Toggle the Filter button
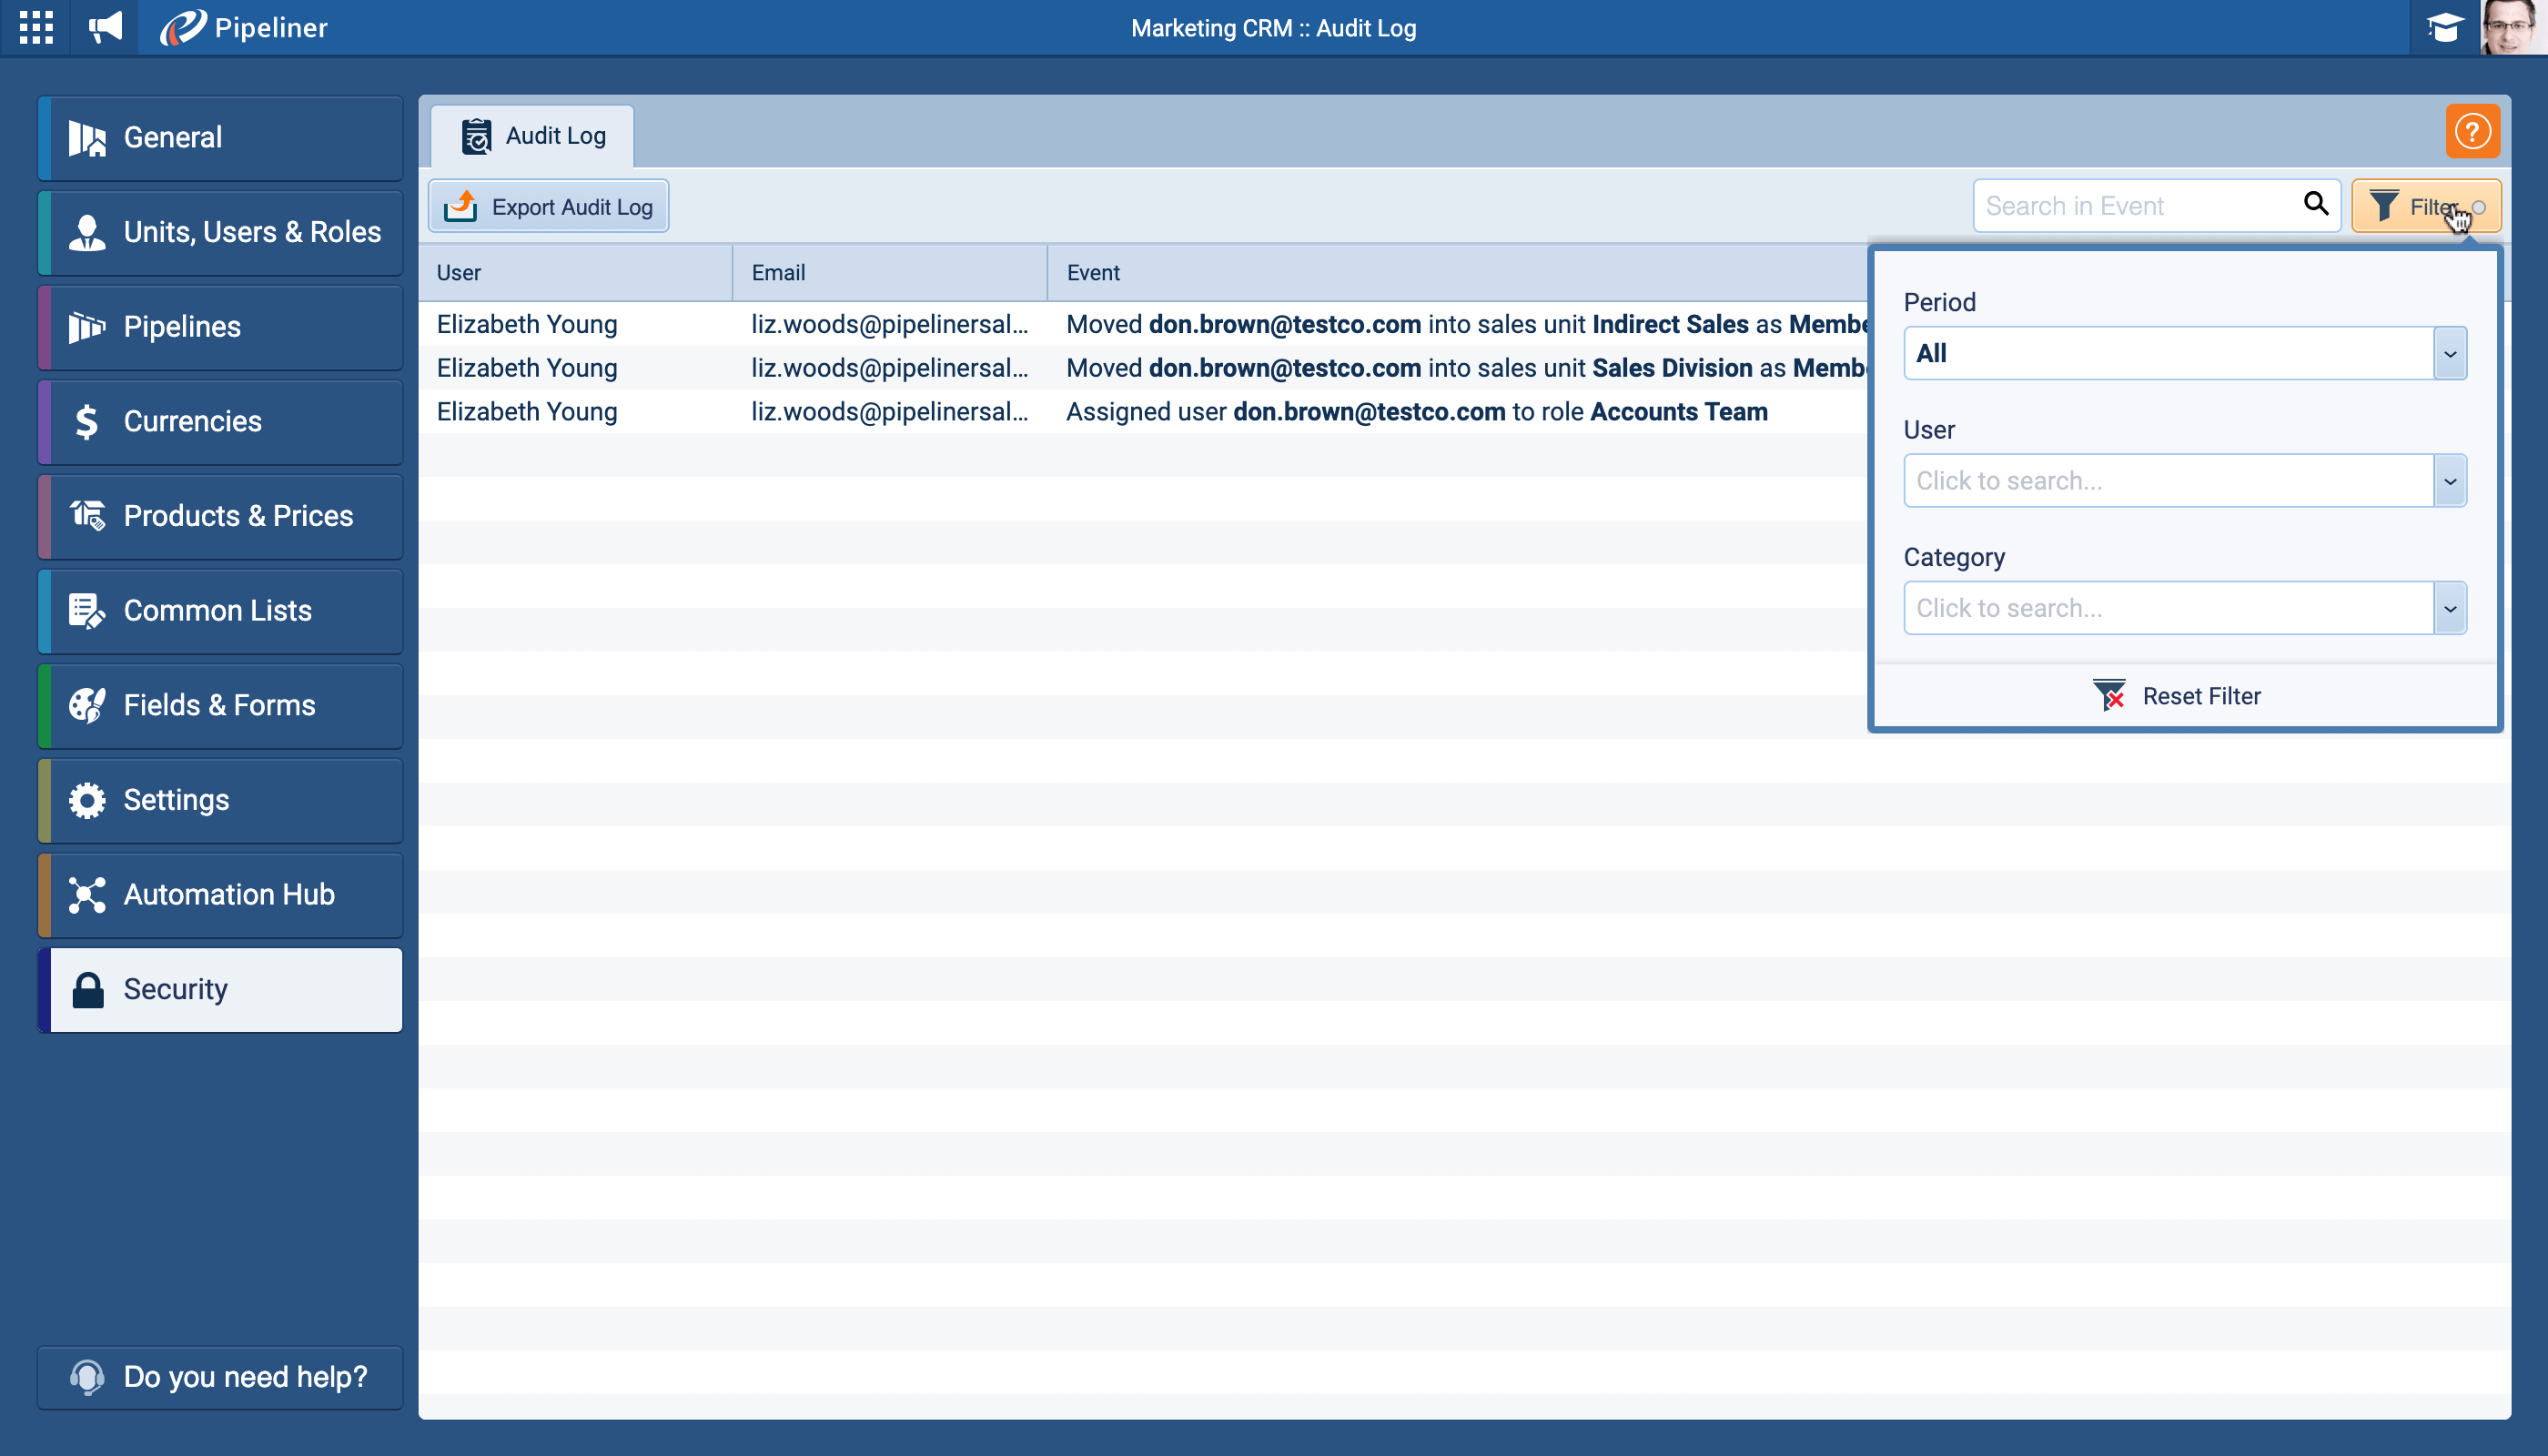 point(2425,206)
